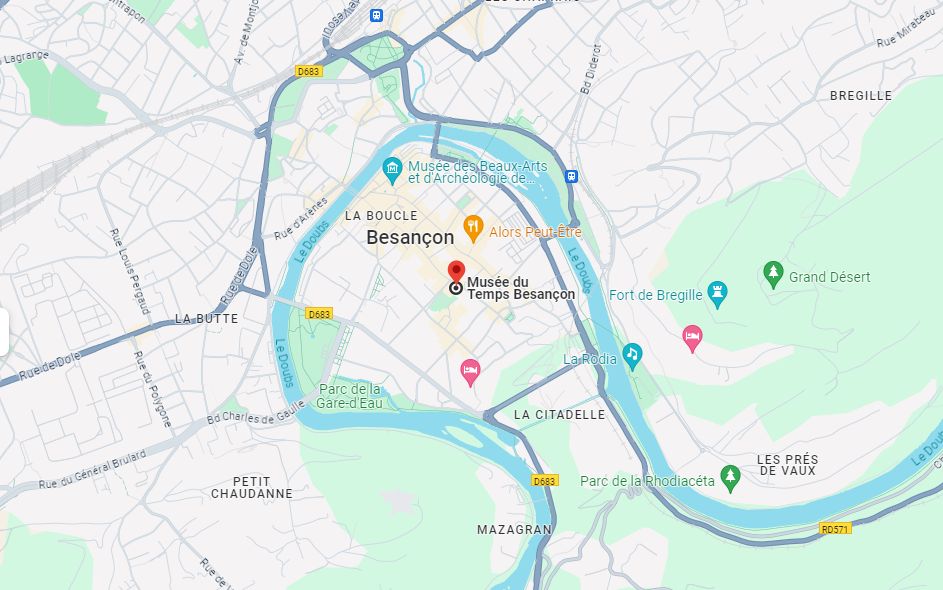Click the Parc de la Rhodiacéta tree icon
The width and height of the screenshot is (943, 590).
coord(730,479)
